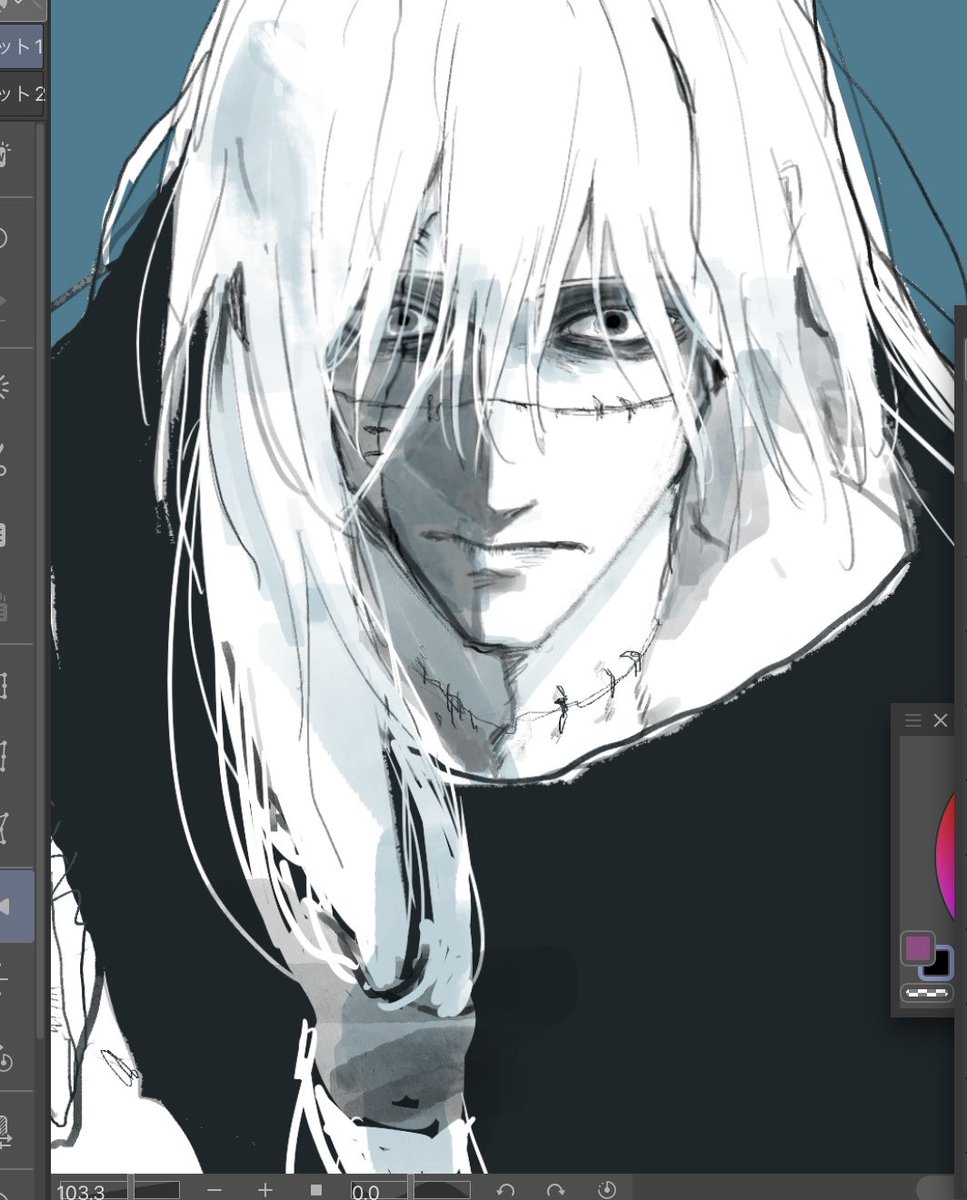This screenshot has height=1200, width=967.
Task: Select the black sub color swatch
Action: pos(940,964)
